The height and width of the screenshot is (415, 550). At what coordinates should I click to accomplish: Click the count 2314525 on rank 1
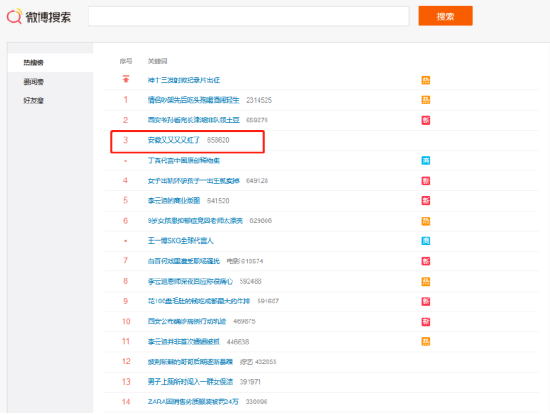(259, 100)
